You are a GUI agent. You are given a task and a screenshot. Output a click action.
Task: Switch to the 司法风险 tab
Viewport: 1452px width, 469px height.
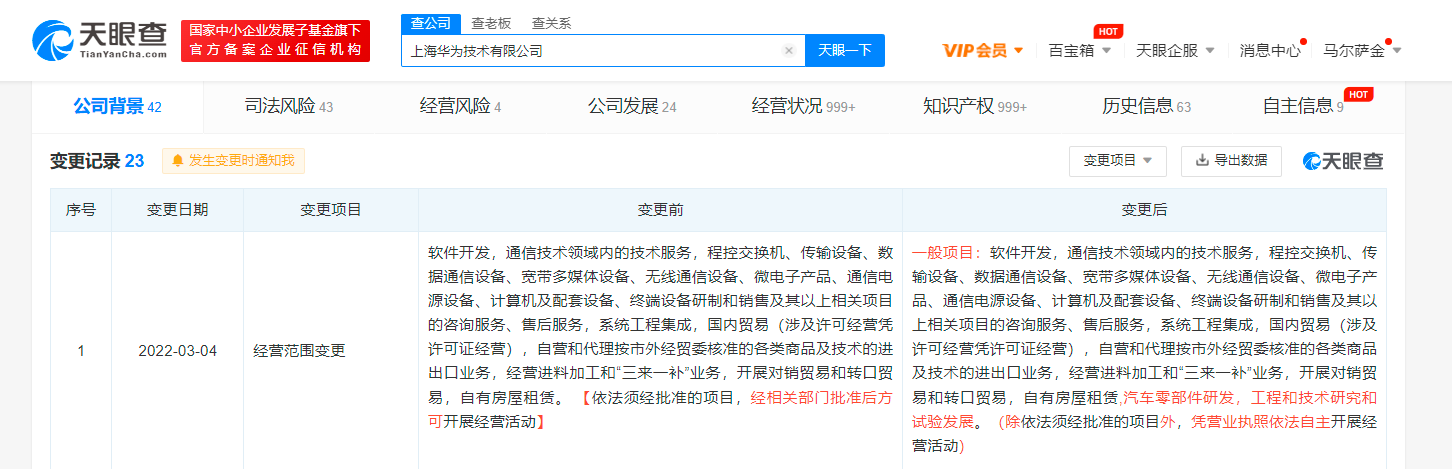point(288,106)
